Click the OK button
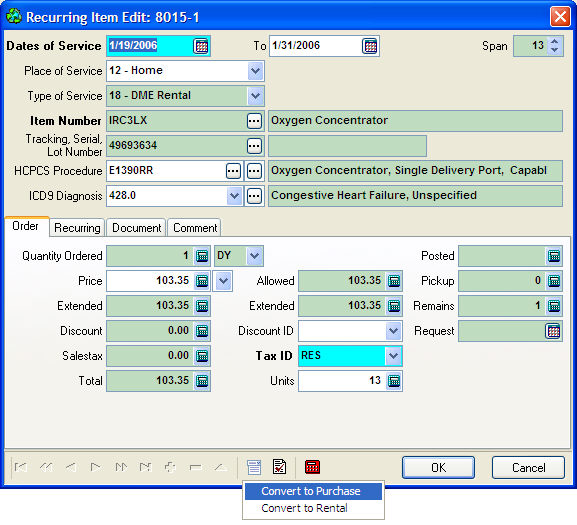The height and width of the screenshot is (525, 577). 438,468
